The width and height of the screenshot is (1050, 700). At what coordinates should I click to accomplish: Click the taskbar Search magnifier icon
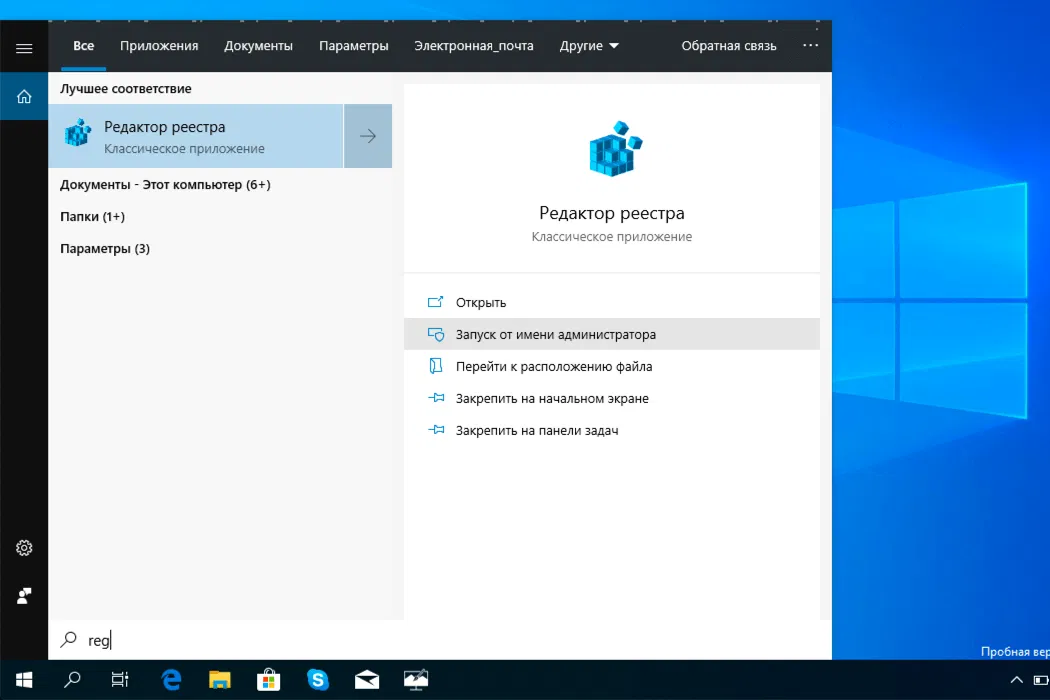coord(72,680)
